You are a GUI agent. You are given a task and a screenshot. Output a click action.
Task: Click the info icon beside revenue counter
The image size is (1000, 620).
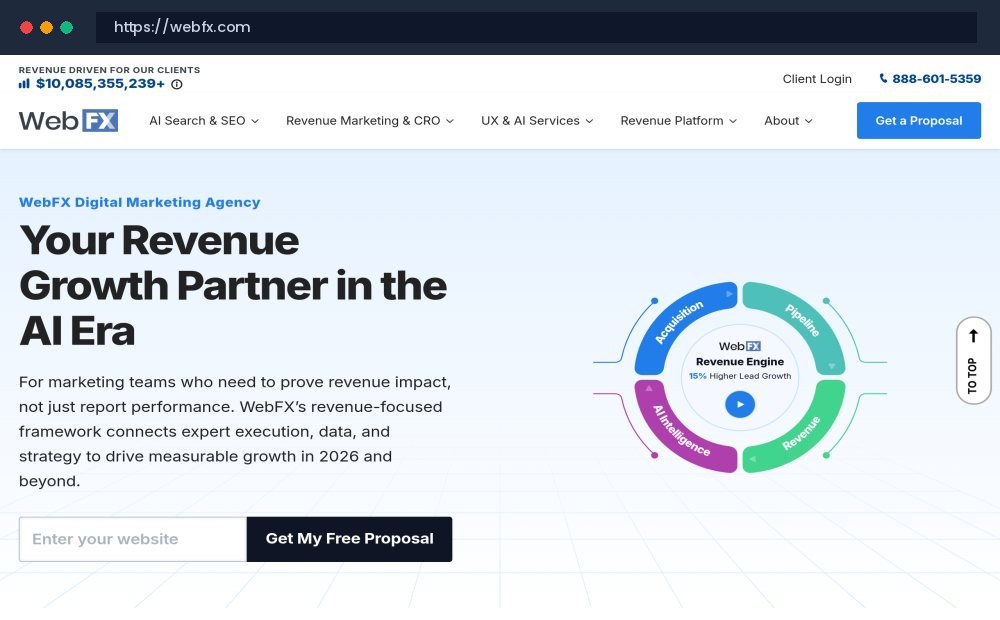pos(177,84)
